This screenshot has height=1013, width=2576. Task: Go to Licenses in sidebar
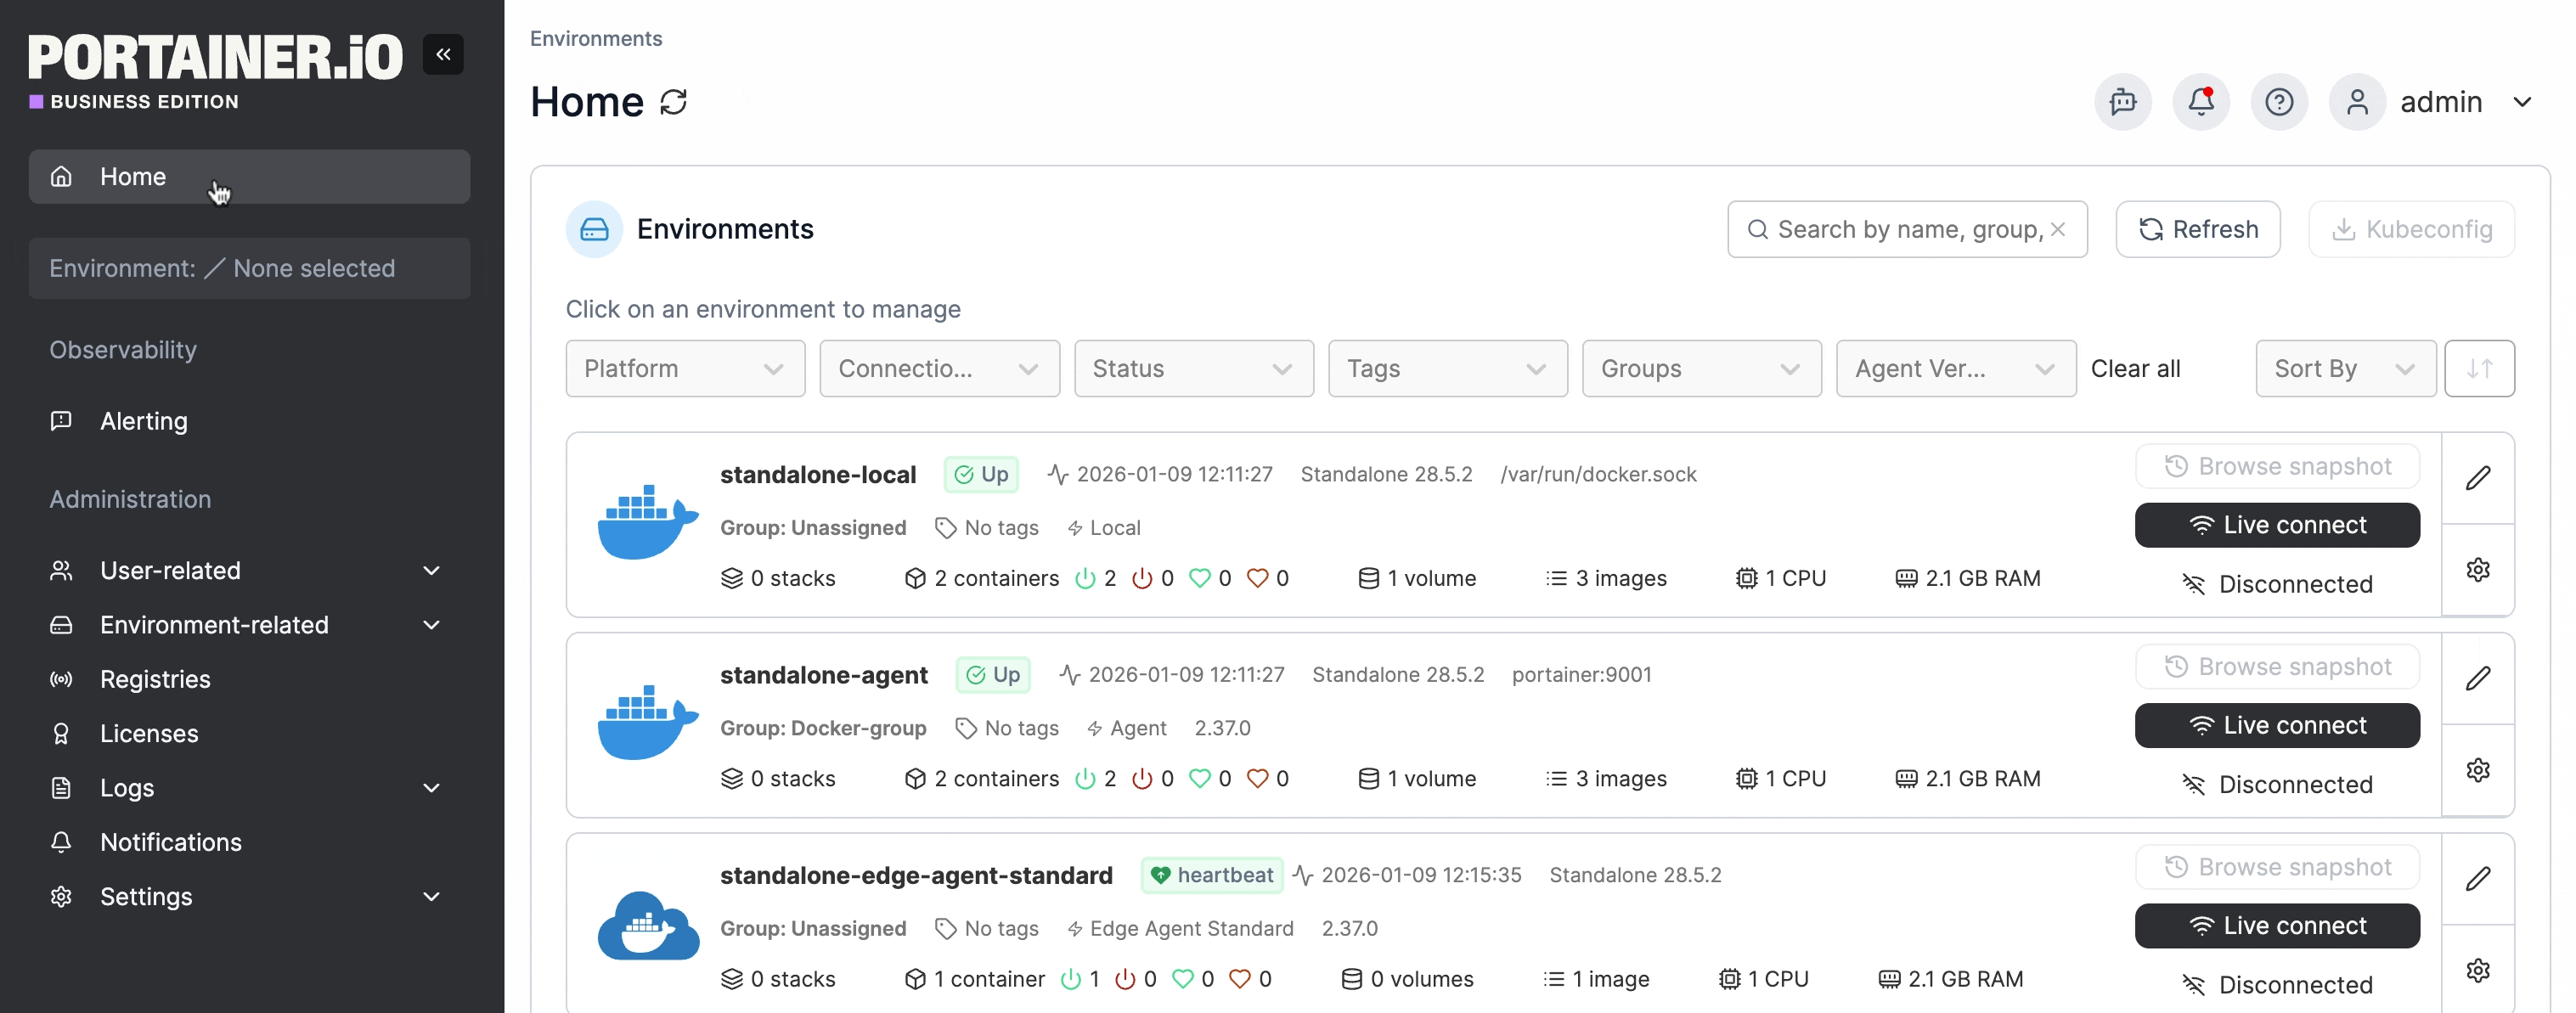[x=149, y=734]
